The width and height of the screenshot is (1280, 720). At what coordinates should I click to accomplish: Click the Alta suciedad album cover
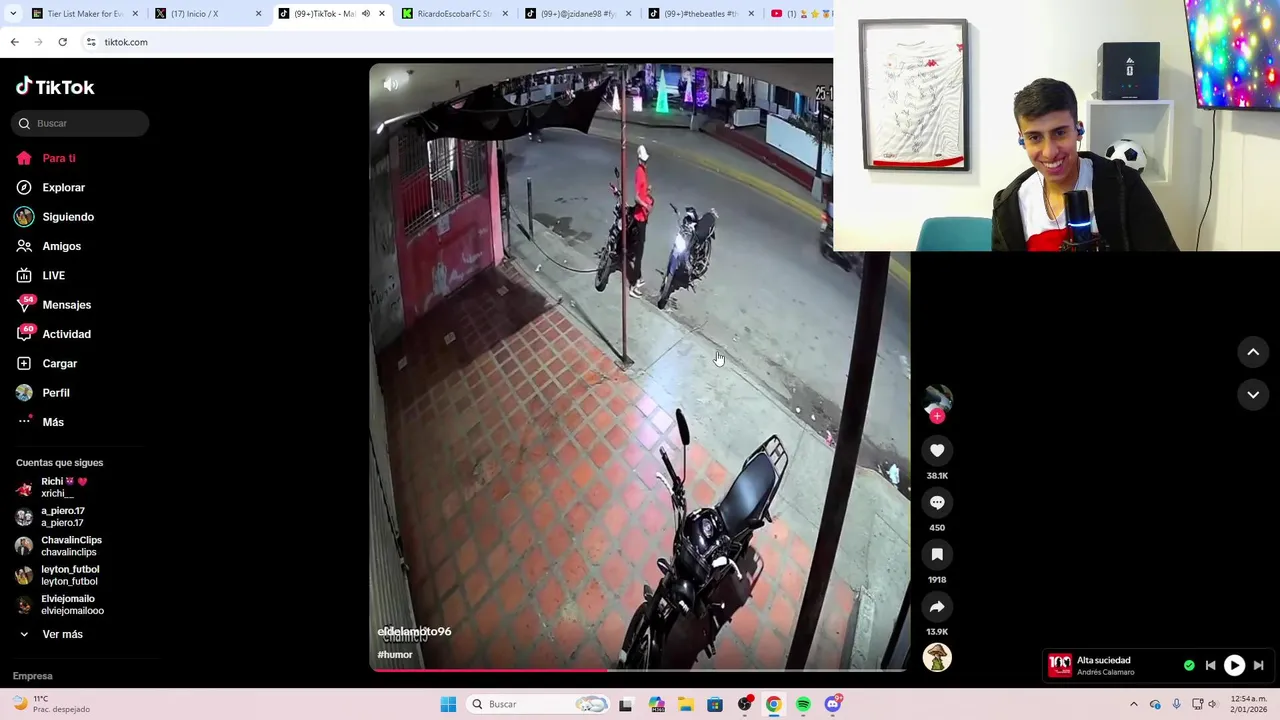point(1060,665)
